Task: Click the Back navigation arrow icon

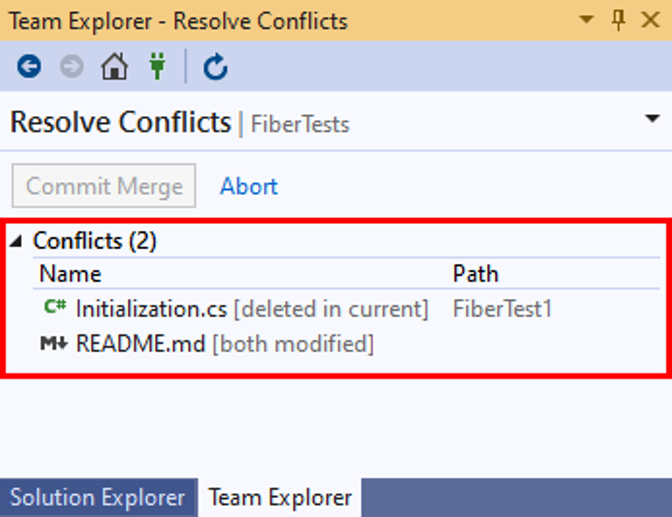Action: [29, 66]
